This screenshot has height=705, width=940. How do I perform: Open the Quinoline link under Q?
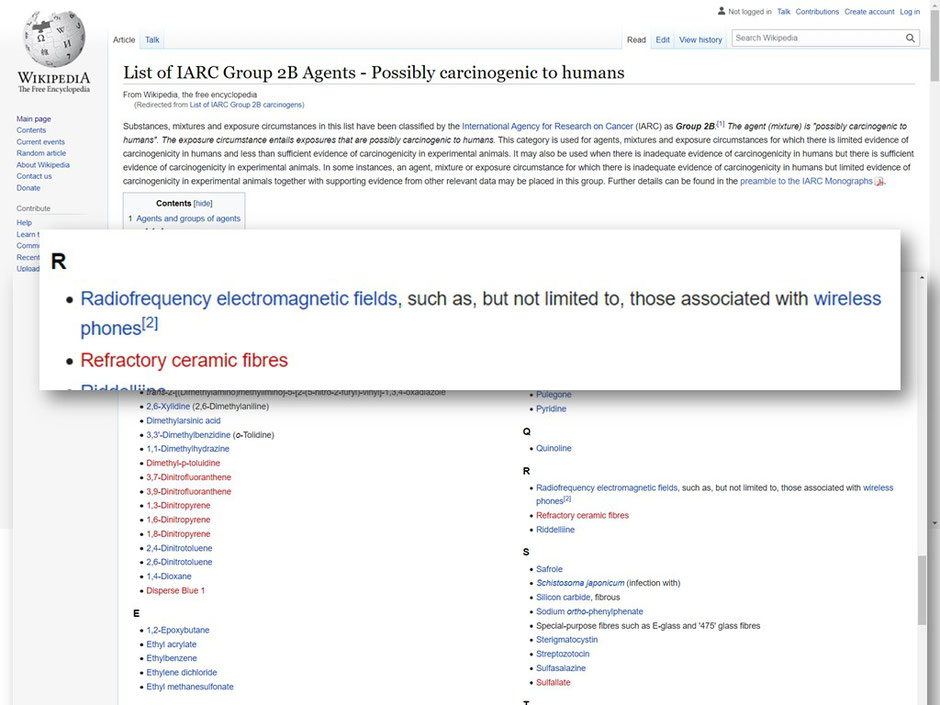click(554, 448)
